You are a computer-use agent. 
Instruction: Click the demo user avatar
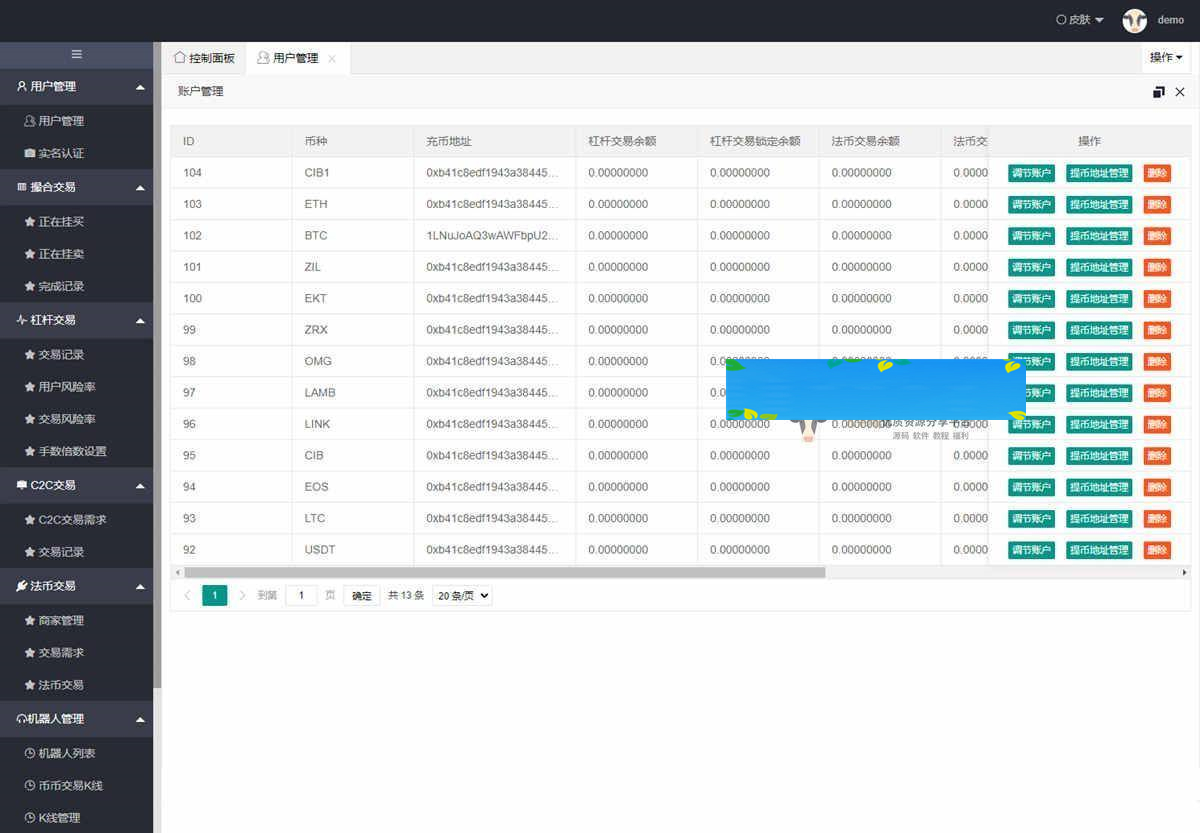click(x=1134, y=20)
